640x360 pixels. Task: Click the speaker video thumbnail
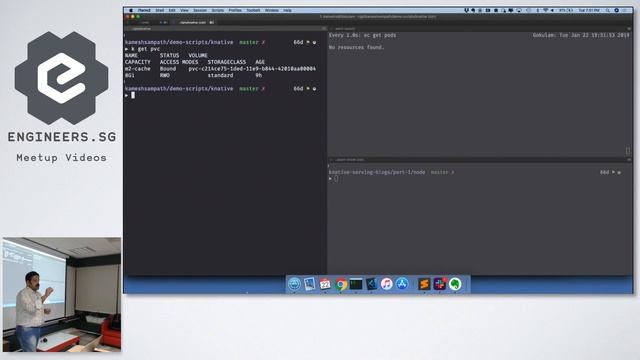(62, 294)
